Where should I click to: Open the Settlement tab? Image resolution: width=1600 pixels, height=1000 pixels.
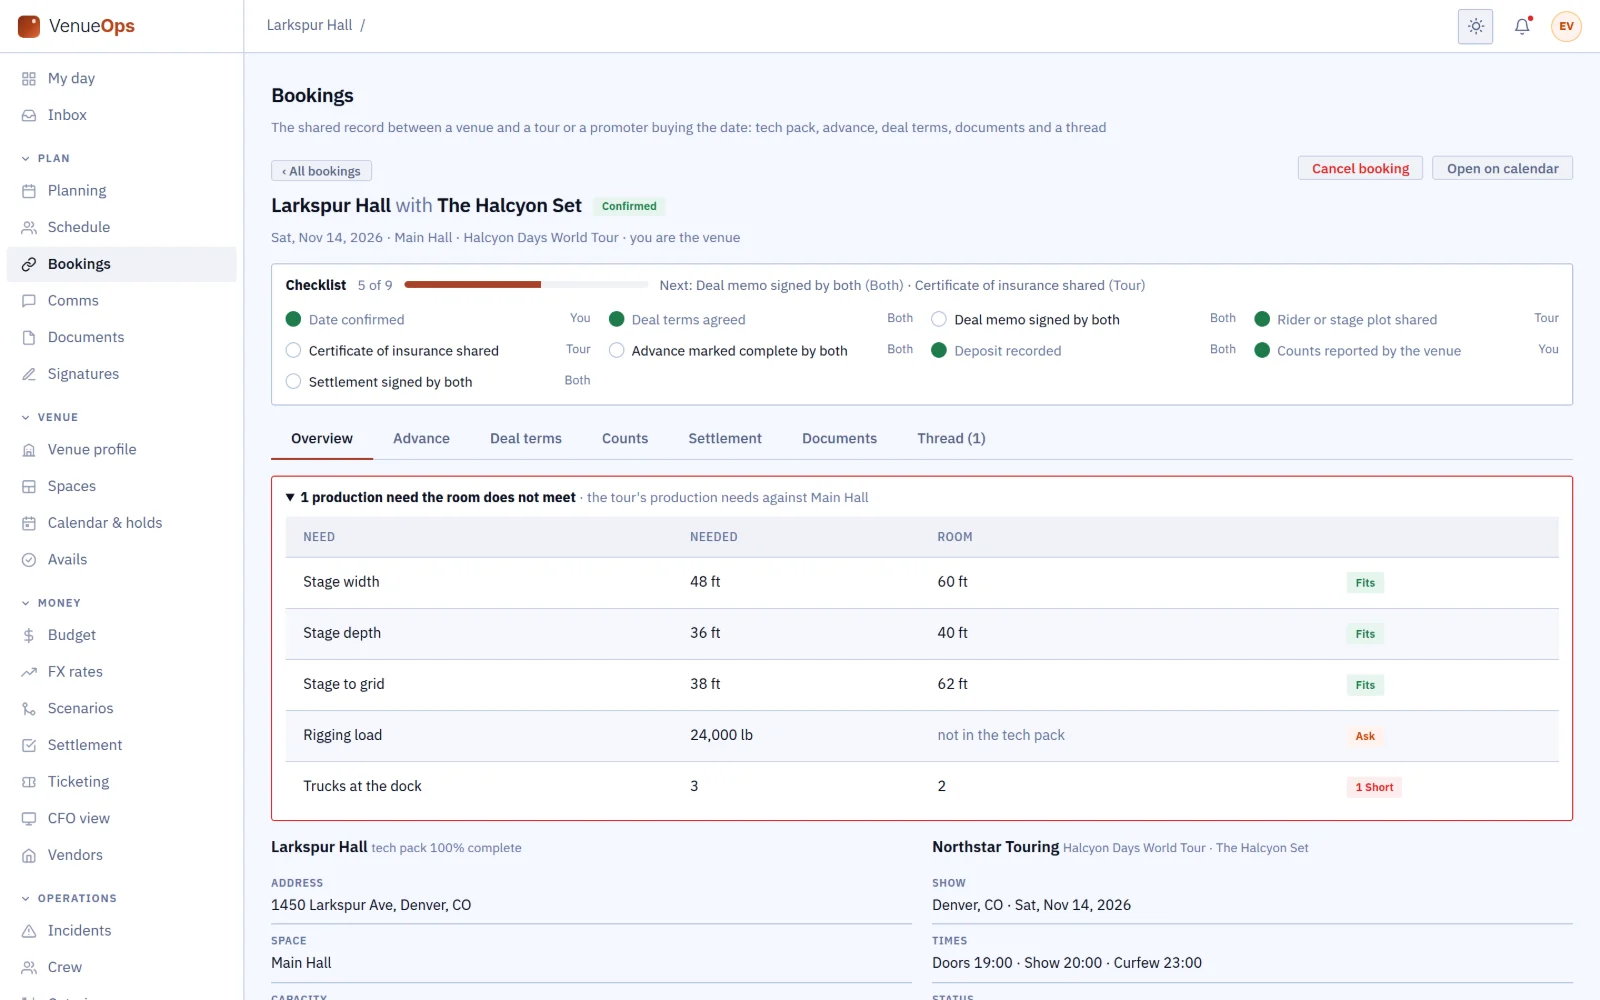point(725,438)
